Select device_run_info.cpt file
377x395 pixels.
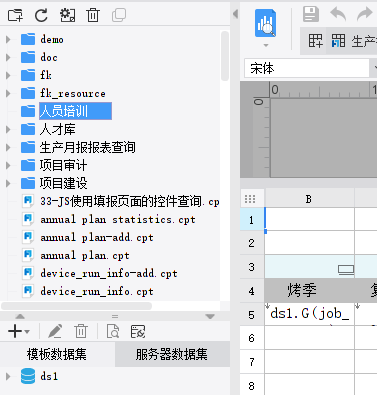point(97,291)
